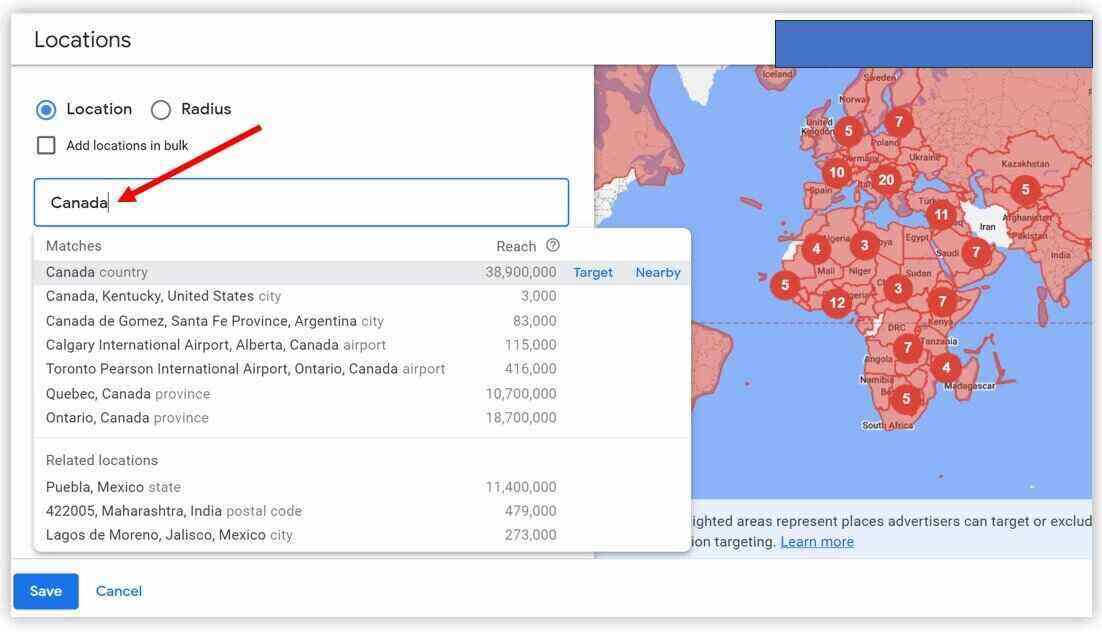Click map cluster marker 3 near Libya

click(x=864, y=245)
